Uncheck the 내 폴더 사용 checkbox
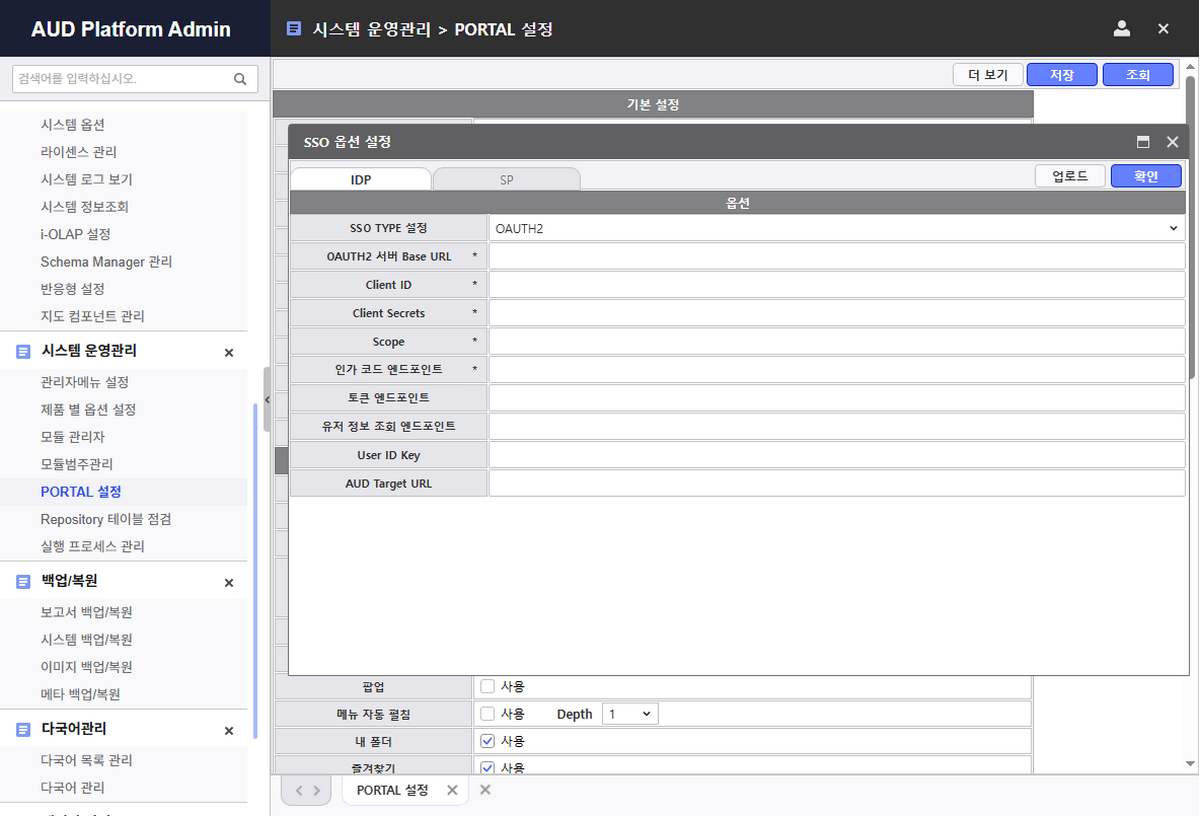Image resolution: width=1200 pixels, height=816 pixels. [x=488, y=741]
